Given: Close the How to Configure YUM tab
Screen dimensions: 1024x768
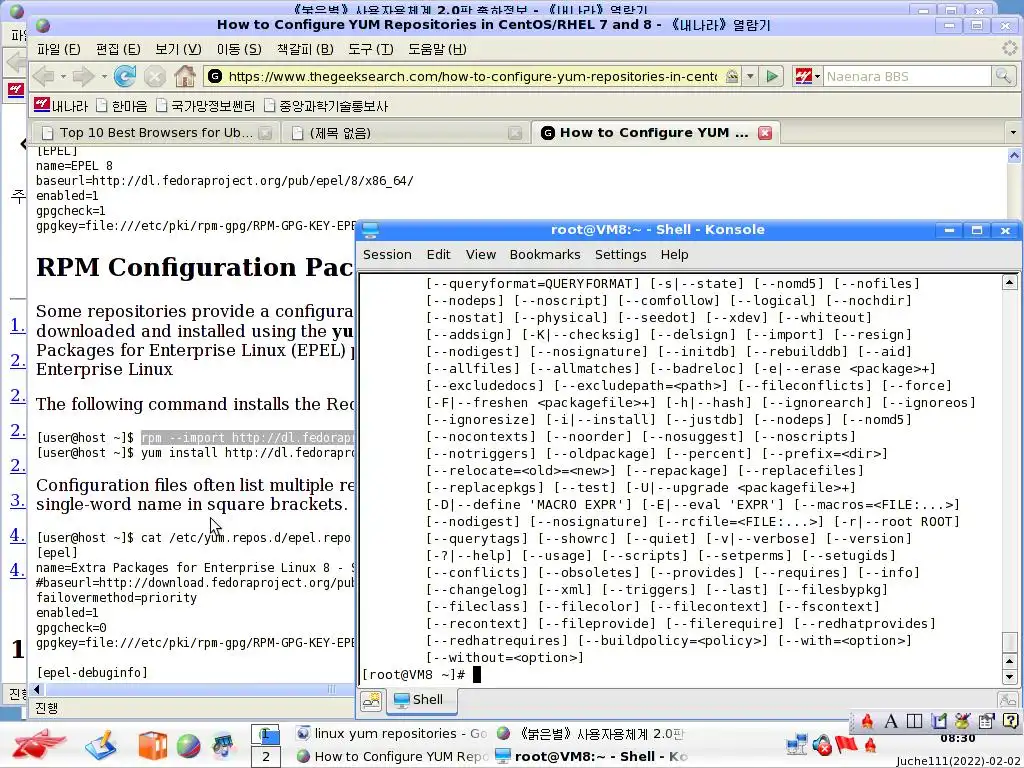Looking at the screenshot, I should (765, 133).
